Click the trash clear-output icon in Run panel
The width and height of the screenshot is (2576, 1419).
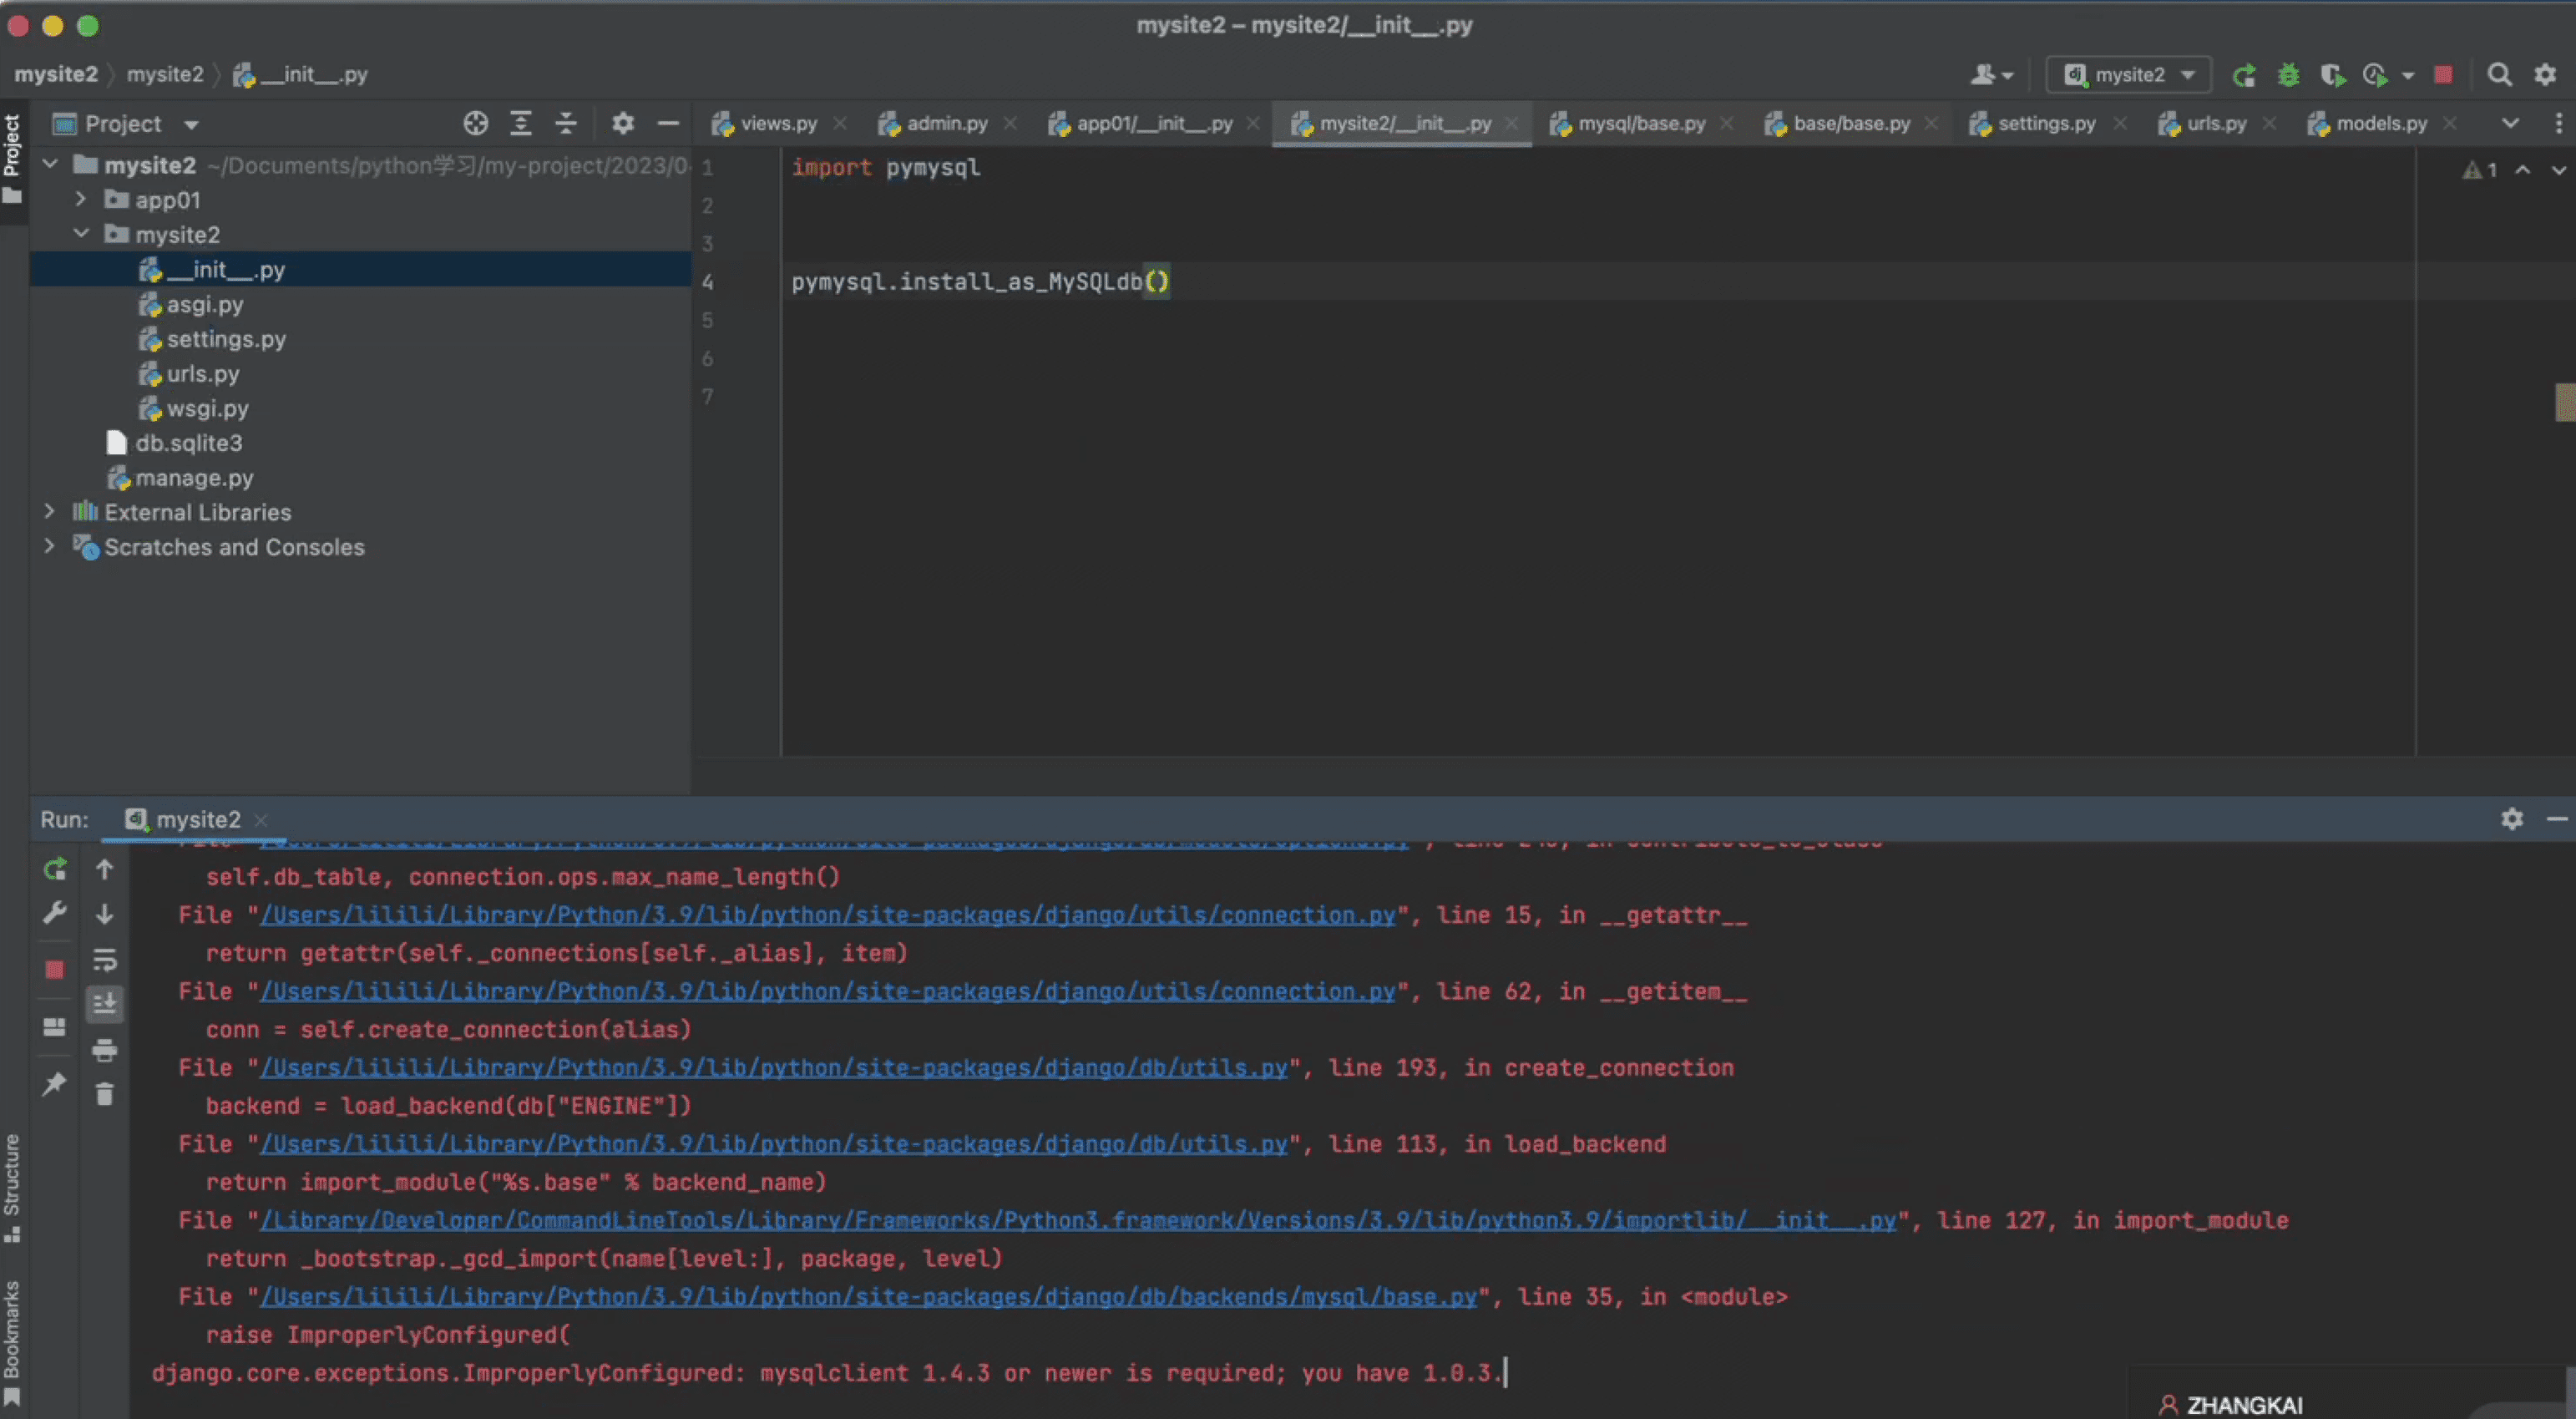[x=104, y=1094]
